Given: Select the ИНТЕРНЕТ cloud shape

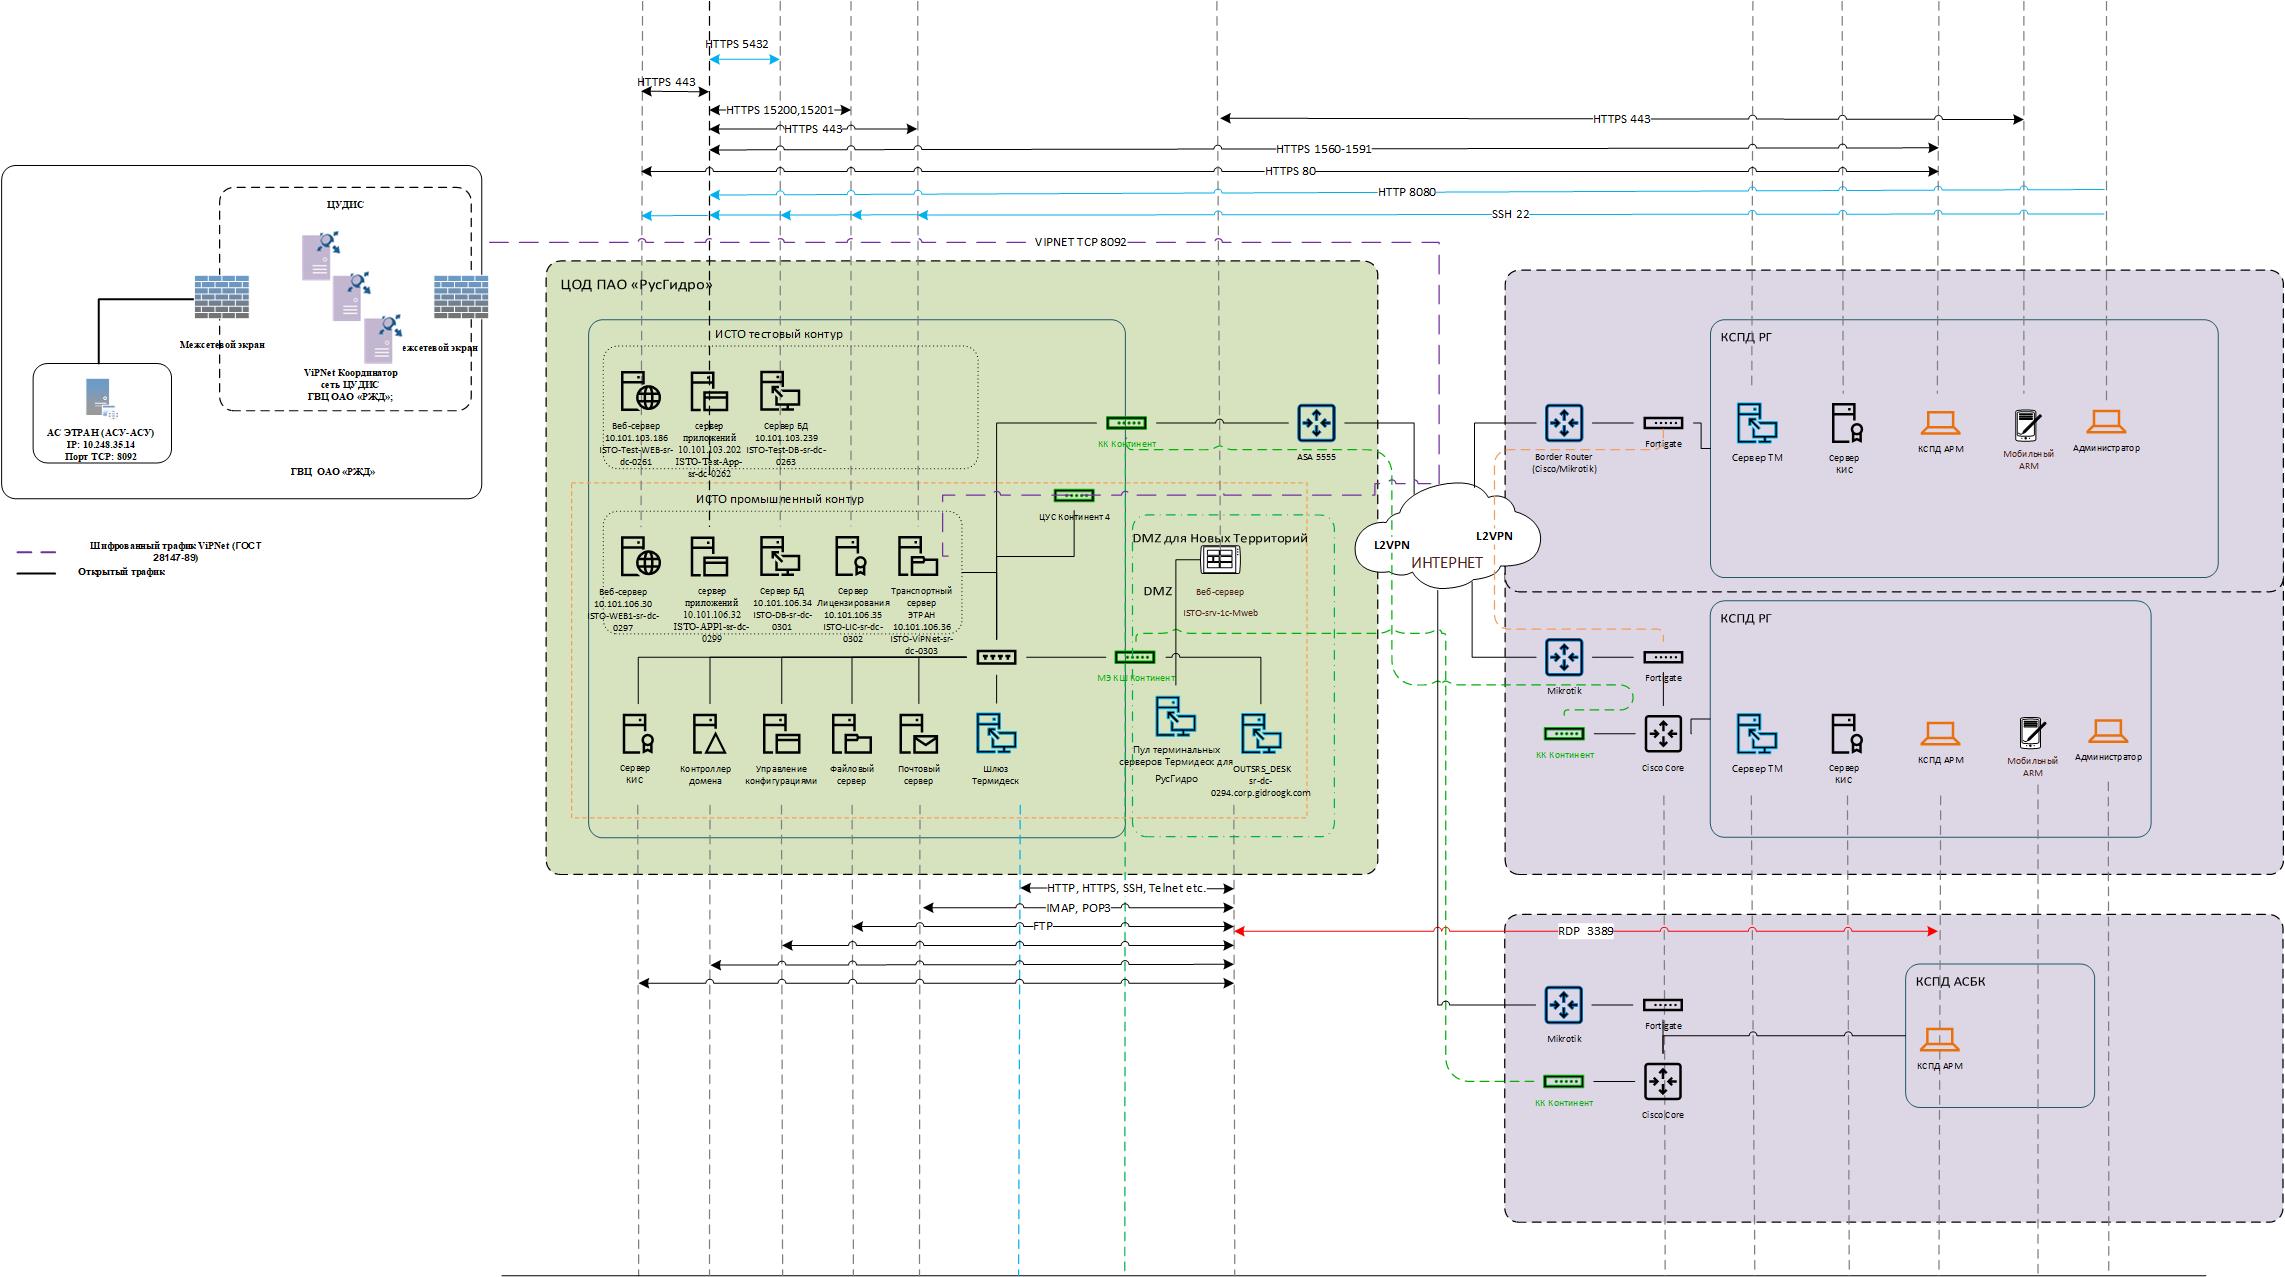Looking at the screenshot, I should (1446, 545).
